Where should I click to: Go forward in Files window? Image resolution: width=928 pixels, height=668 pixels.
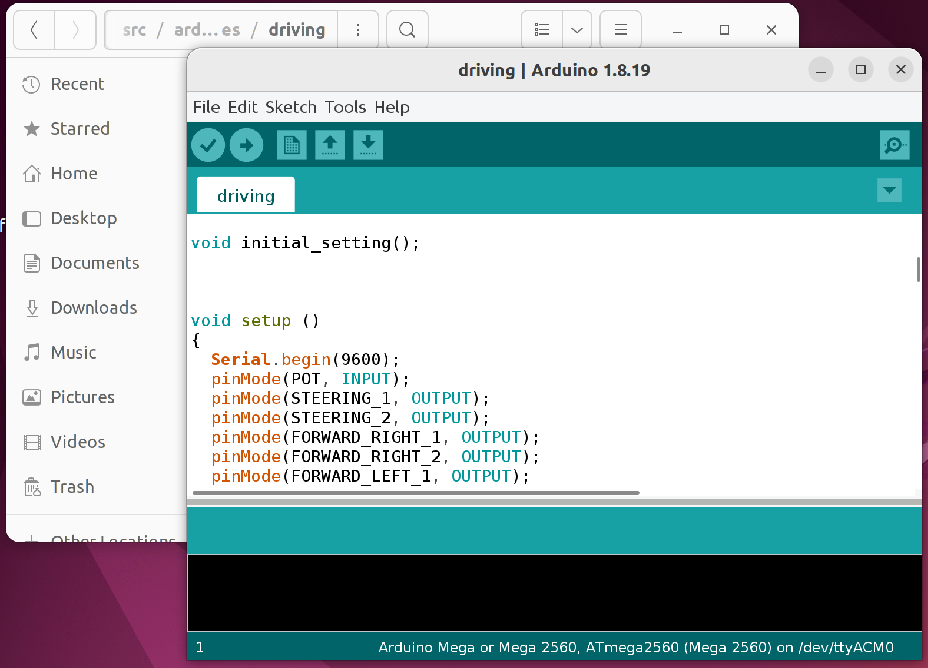point(75,30)
